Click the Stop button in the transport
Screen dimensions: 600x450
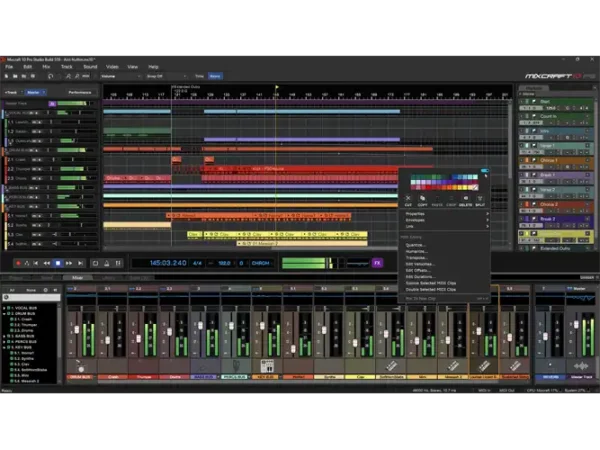[x=58, y=263]
